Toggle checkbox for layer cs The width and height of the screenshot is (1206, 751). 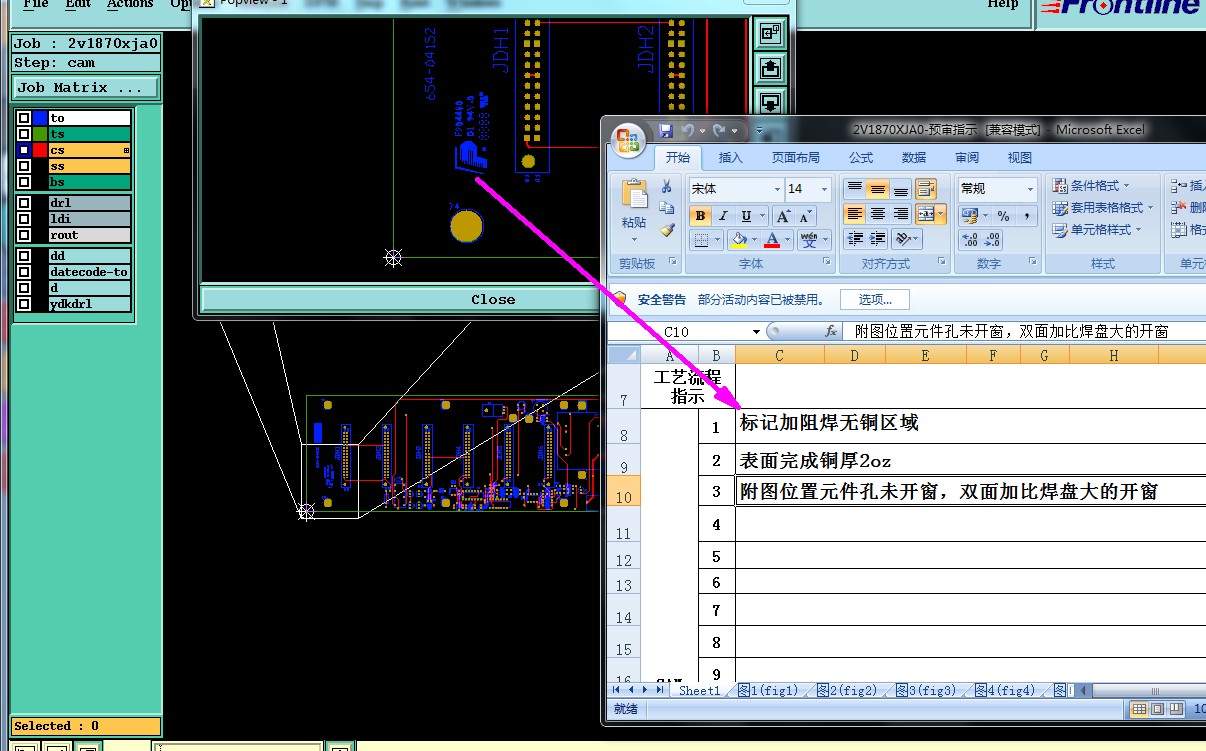(x=24, y=150)
